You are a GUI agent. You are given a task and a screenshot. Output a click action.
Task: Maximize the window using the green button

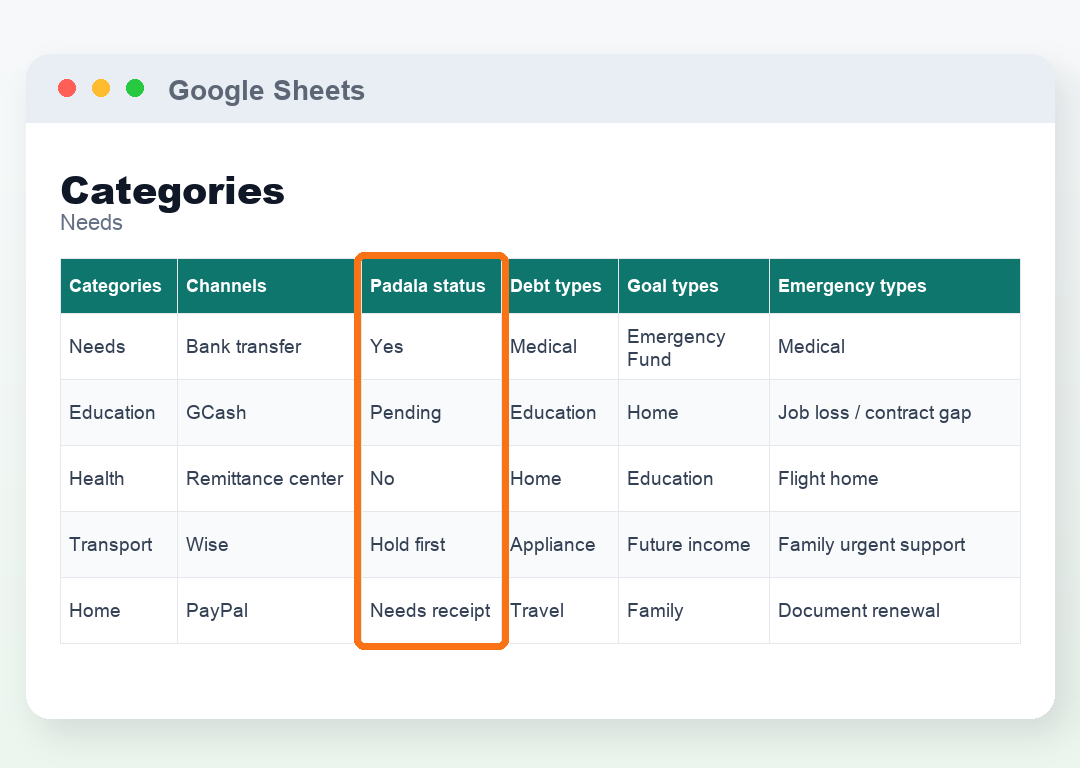click(x=135, y=88)
